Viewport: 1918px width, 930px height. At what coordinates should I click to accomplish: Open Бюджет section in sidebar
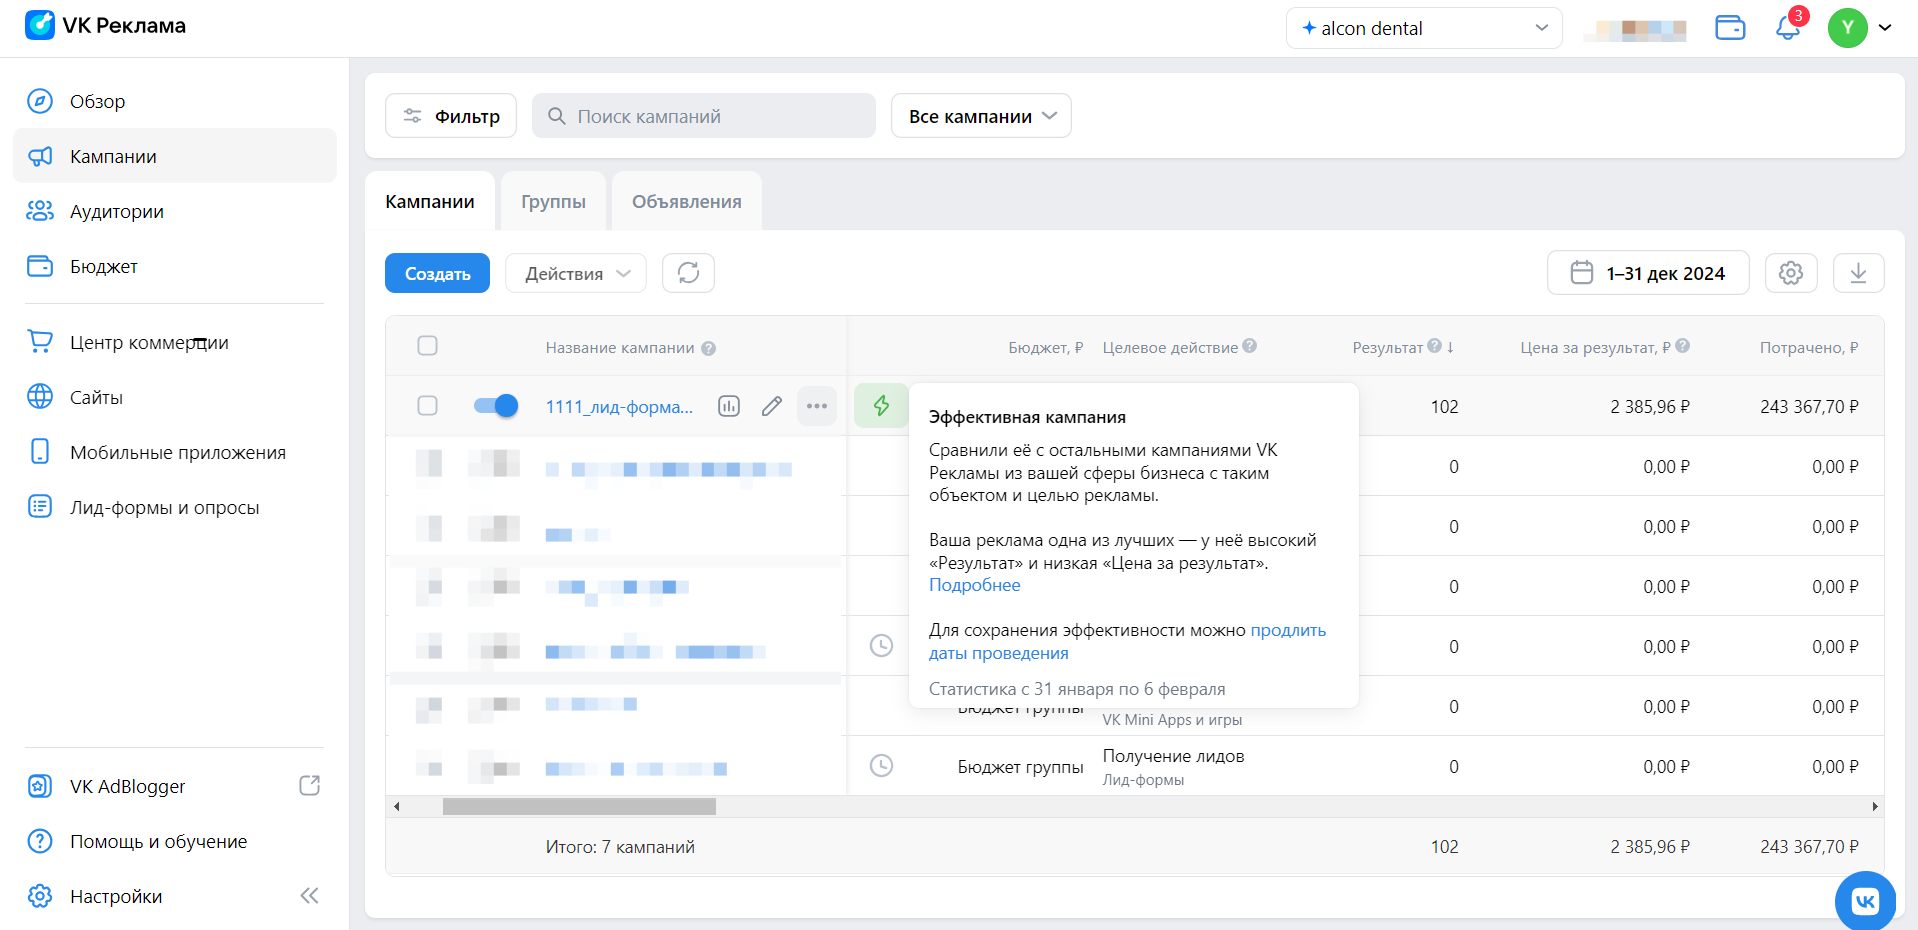(175, 266)
